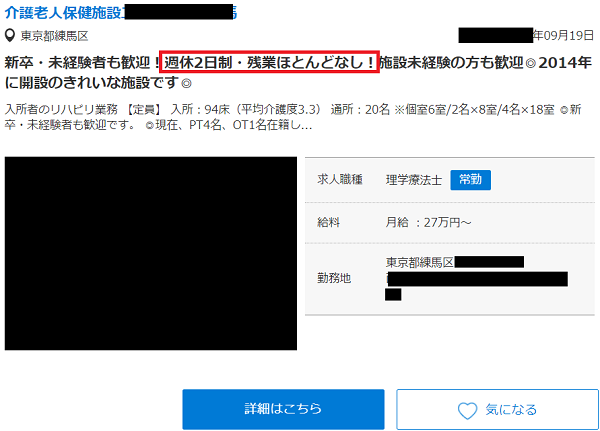The height and width of the screenshot is (431, 600).
Task: Click the heart icon in 気になる
Action: tap(467, 410)
